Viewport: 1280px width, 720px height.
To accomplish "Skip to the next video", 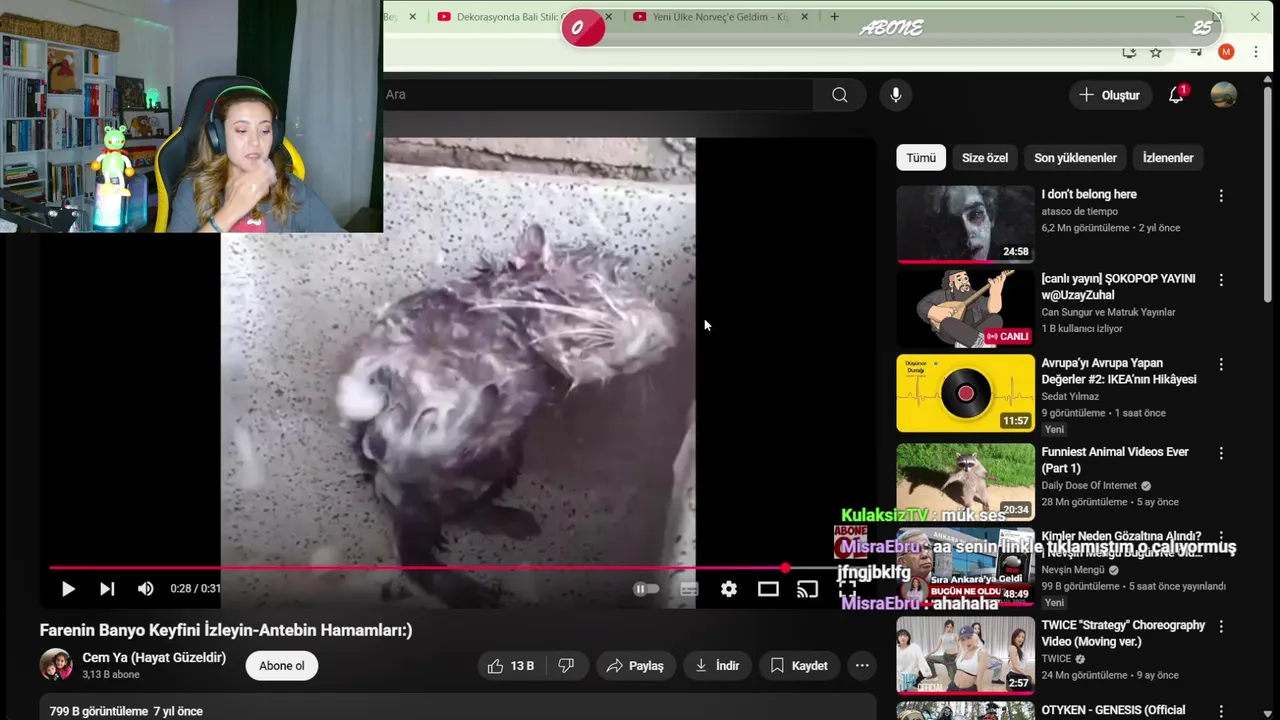I will [107, 589].
